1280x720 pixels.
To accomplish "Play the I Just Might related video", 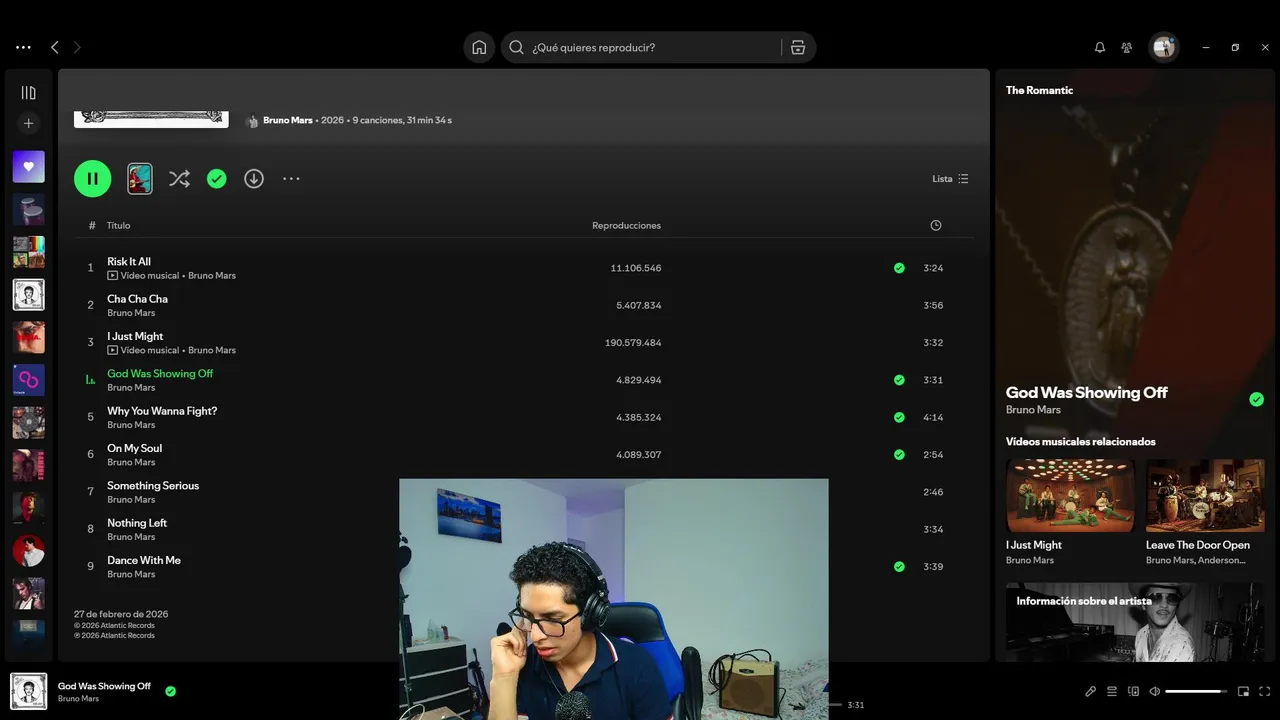I will click(1070, 495).
